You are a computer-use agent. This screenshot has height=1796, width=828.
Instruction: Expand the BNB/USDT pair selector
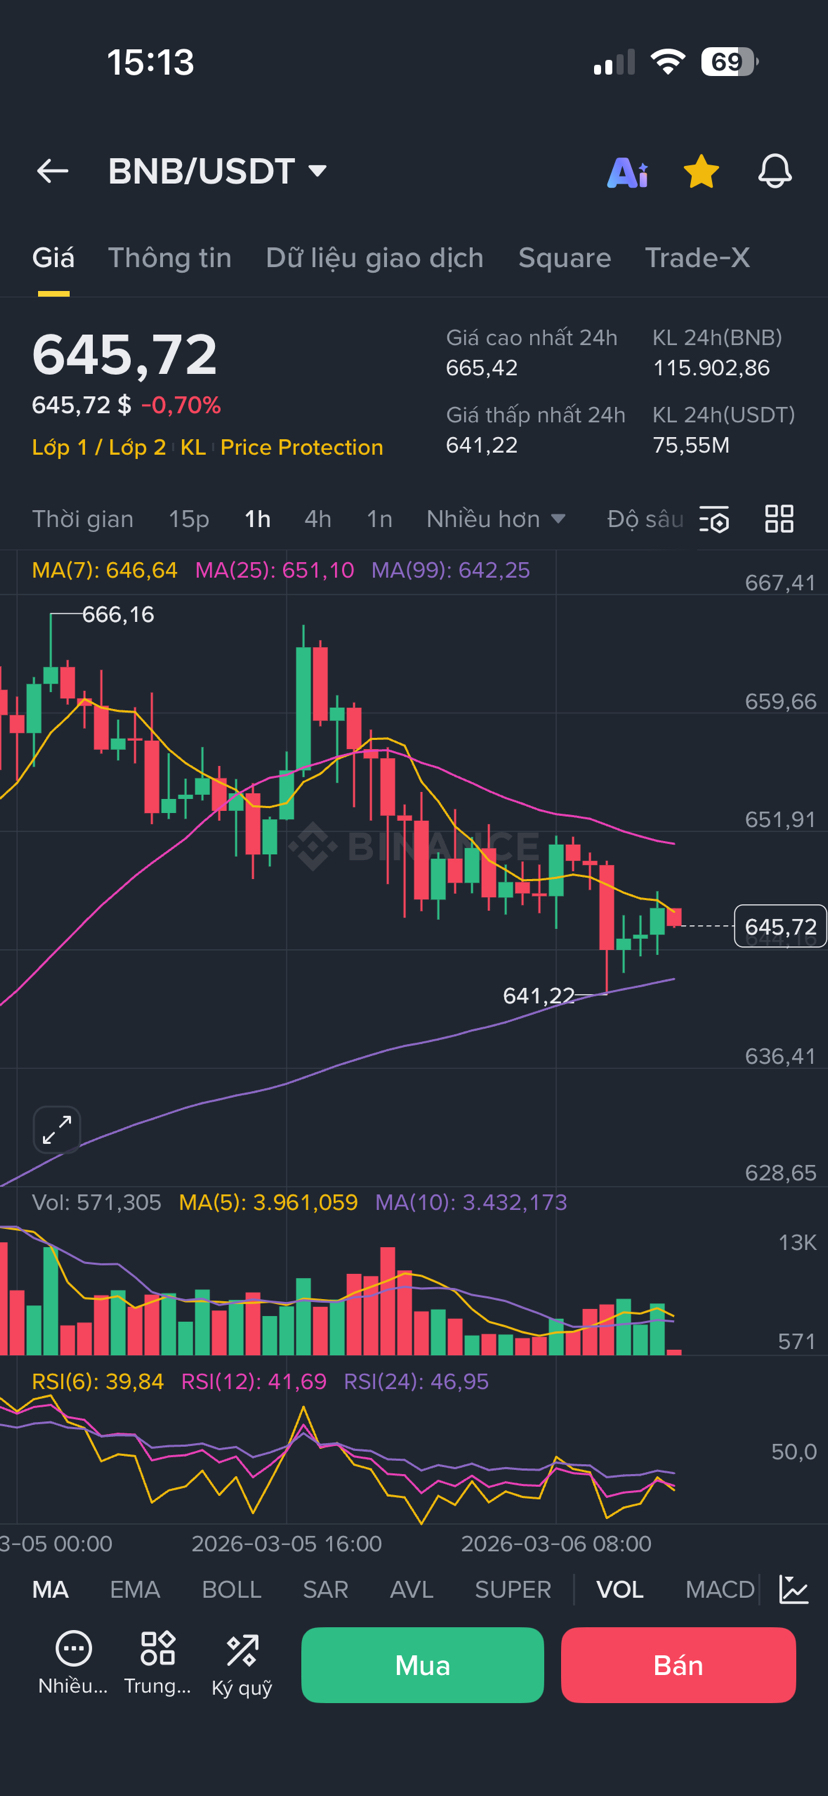click(218, 171)
